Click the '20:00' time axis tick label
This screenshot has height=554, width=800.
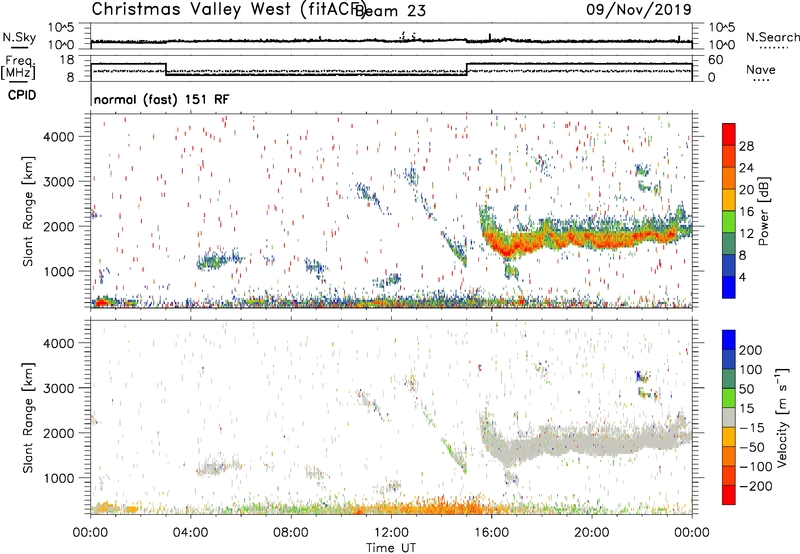(x=592, y=533)
